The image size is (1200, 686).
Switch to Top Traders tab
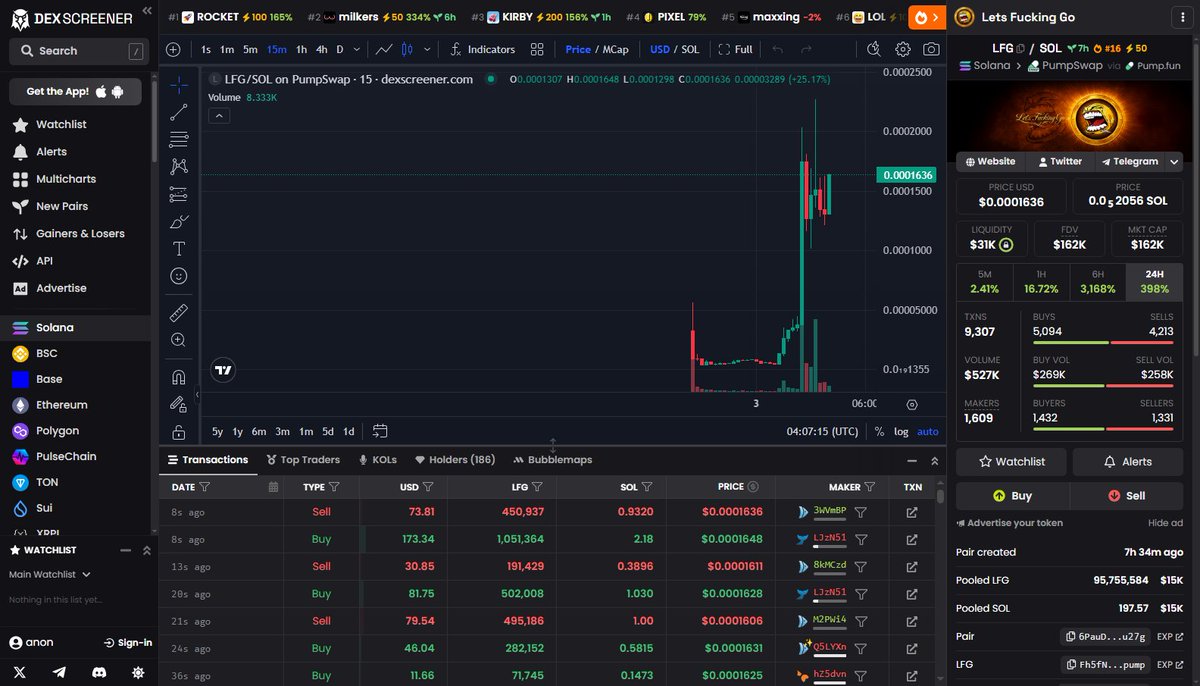click(303, 460)
